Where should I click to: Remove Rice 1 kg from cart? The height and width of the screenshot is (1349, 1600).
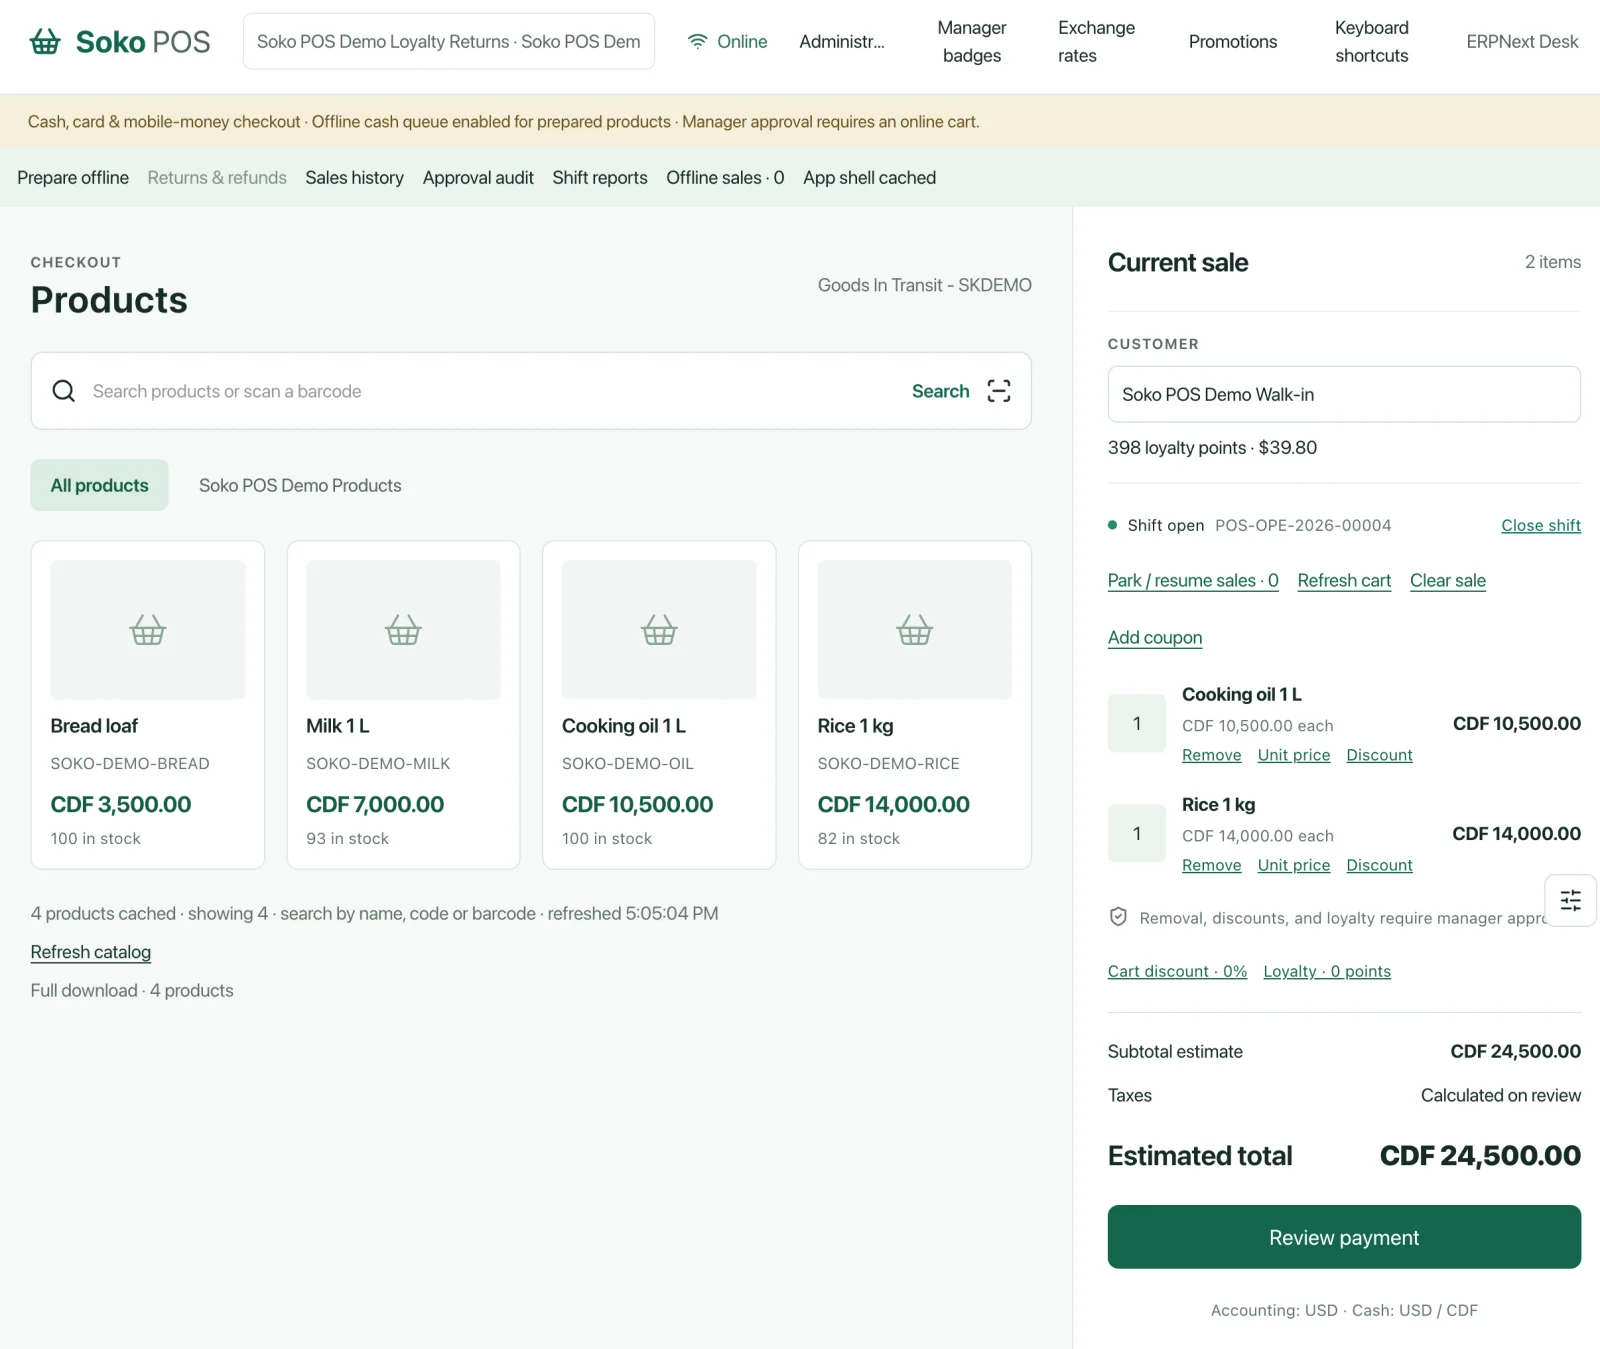point(1212,865)
